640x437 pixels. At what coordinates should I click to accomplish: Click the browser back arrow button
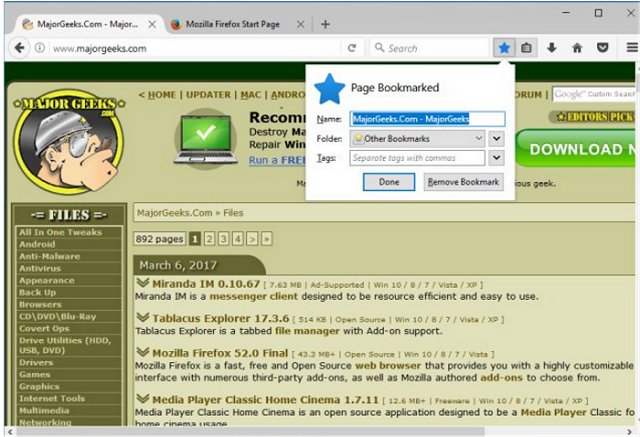pyautogui.click(x=19, y=48)
